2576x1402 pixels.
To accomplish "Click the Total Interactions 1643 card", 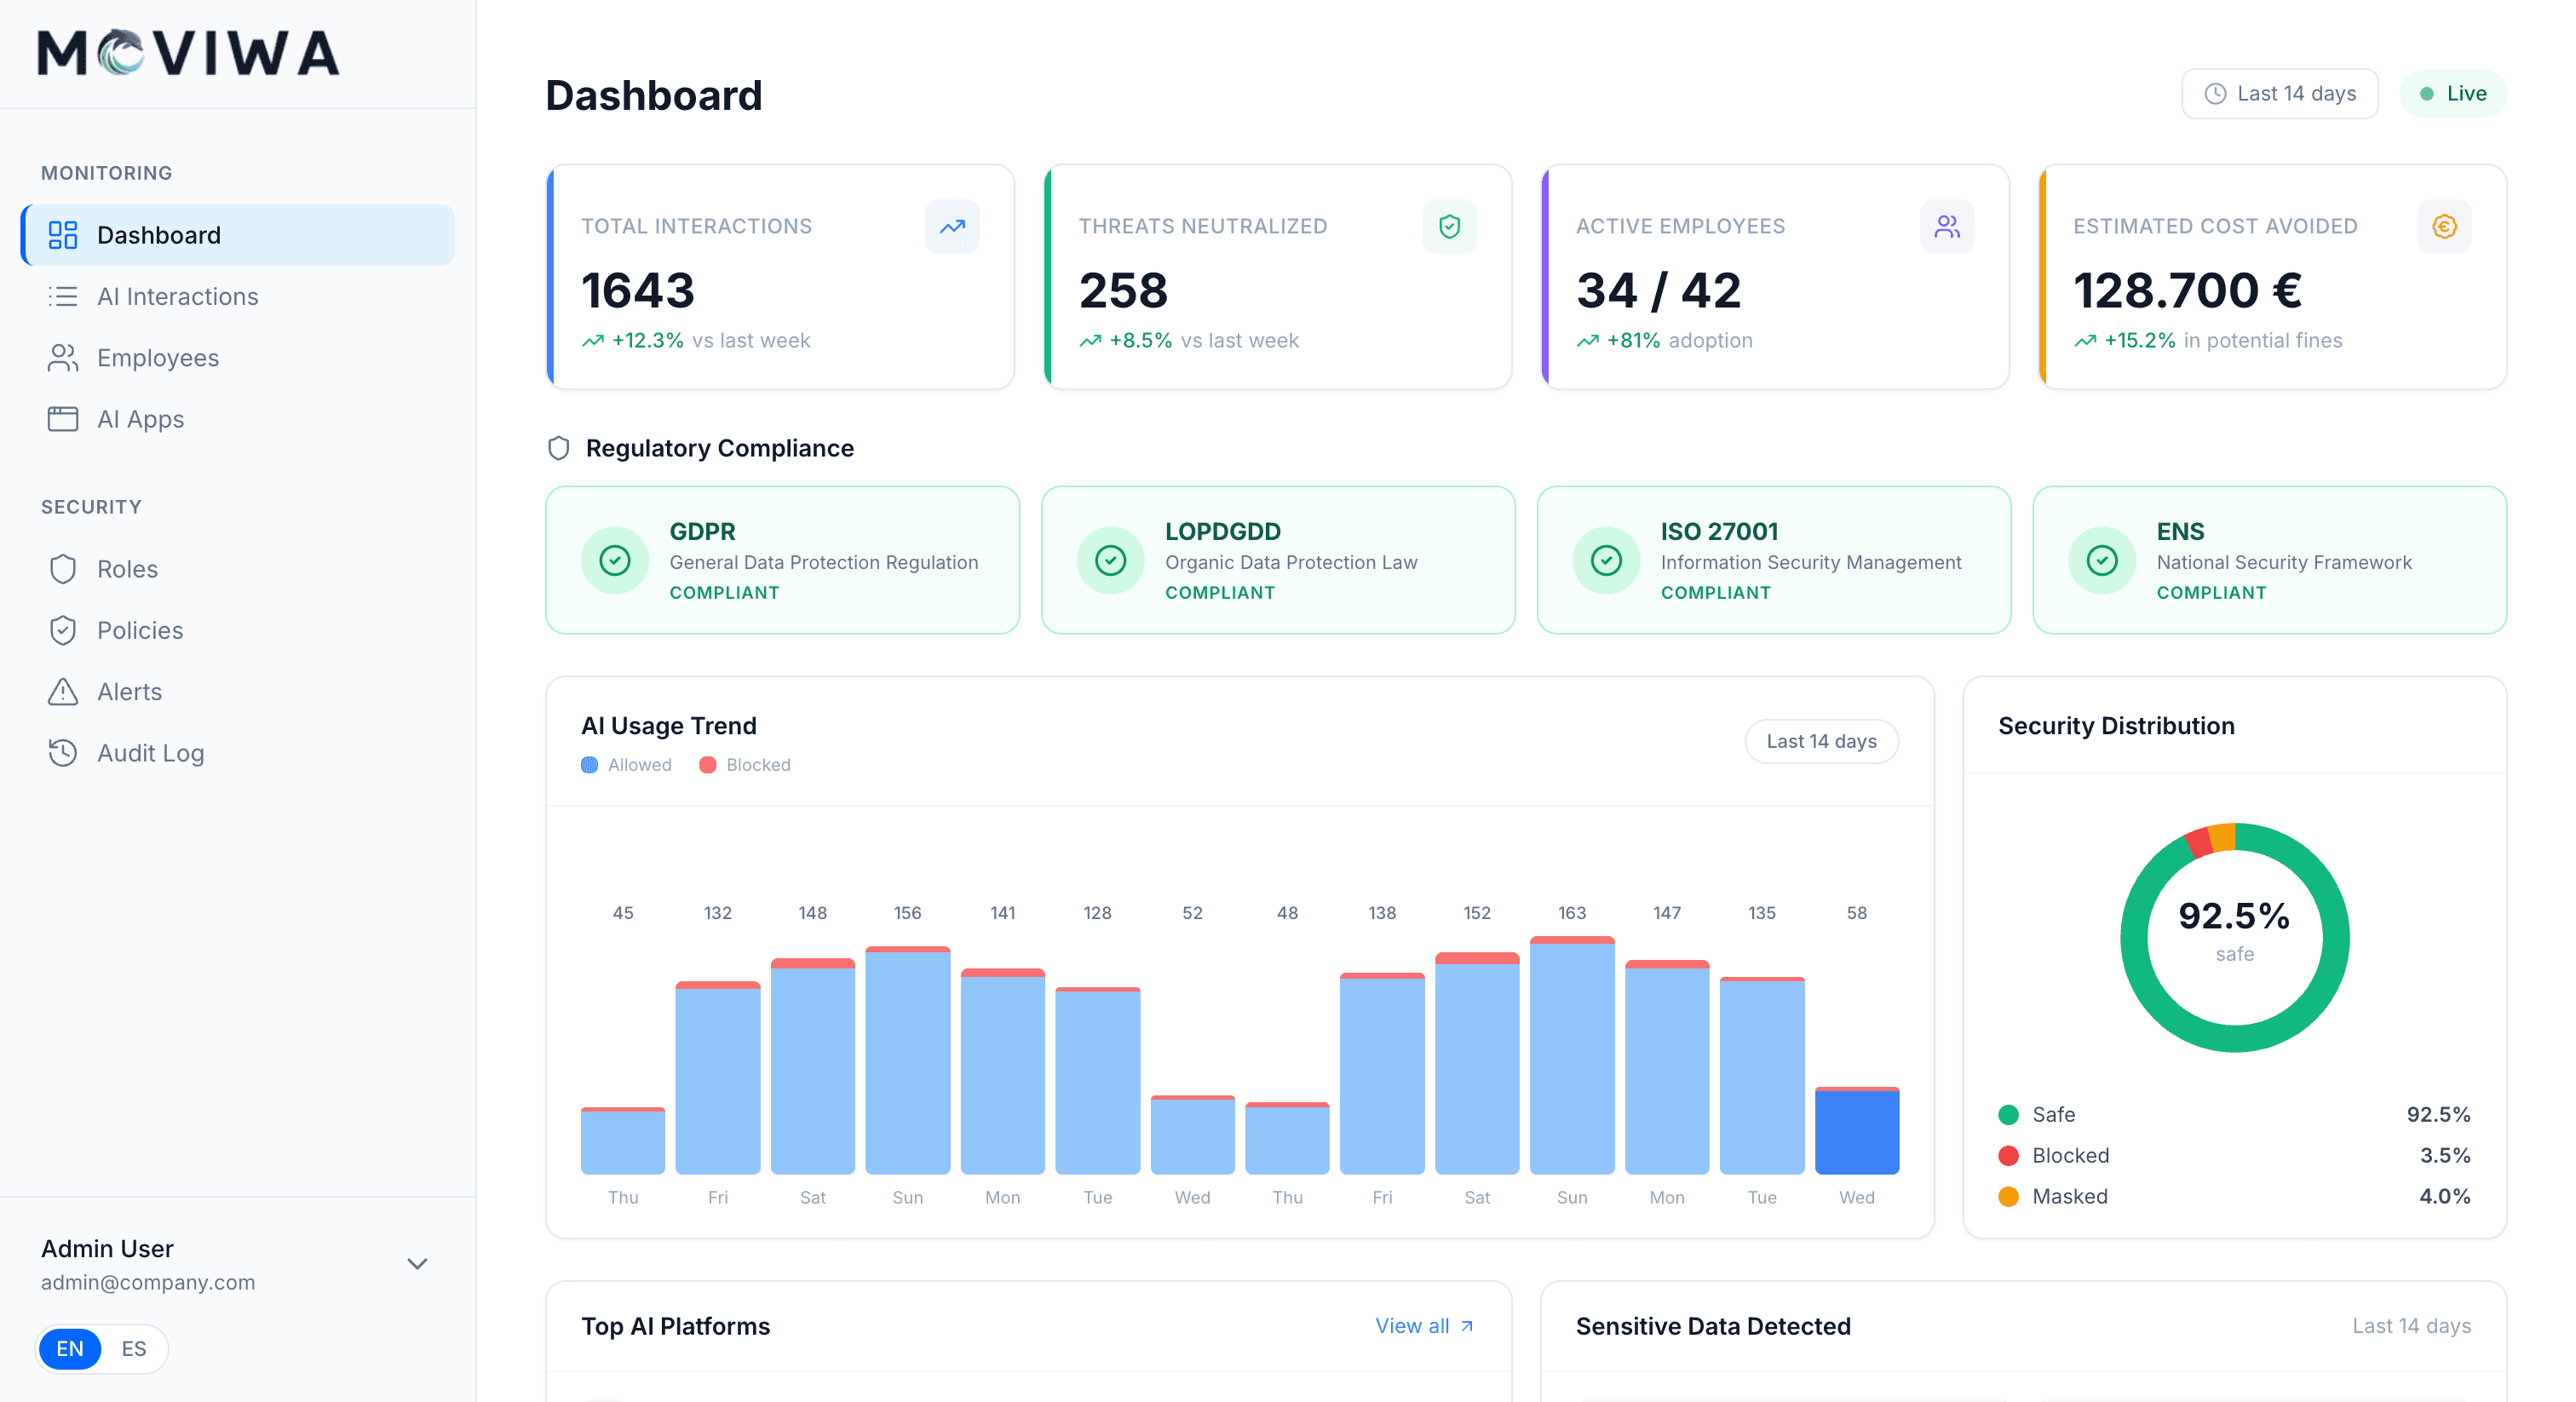I will pos(780,277).
